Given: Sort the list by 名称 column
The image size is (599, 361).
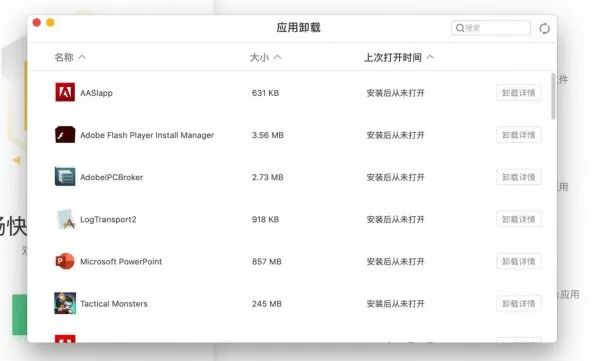Looking at the screenshot, I should coord(70,57).
